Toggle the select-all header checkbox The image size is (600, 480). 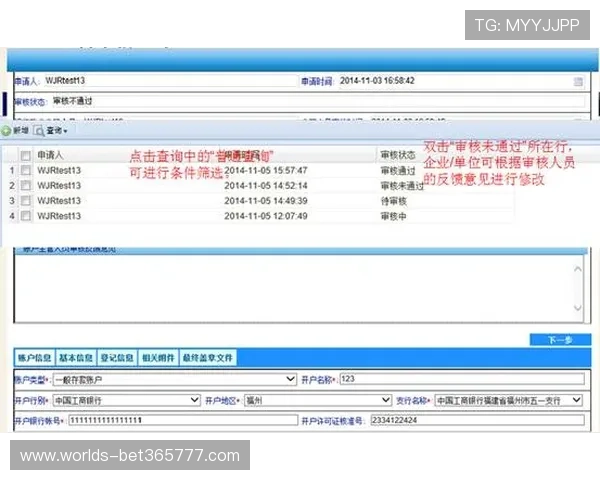26,155
